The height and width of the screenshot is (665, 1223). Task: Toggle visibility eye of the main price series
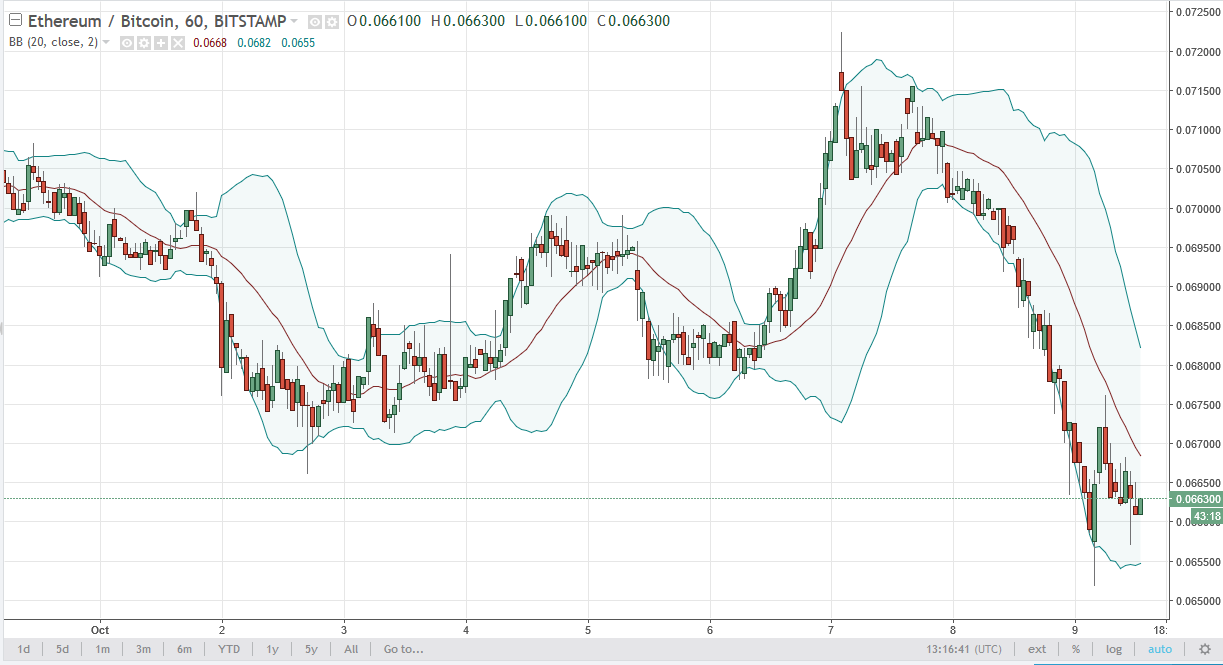point(314,21)
